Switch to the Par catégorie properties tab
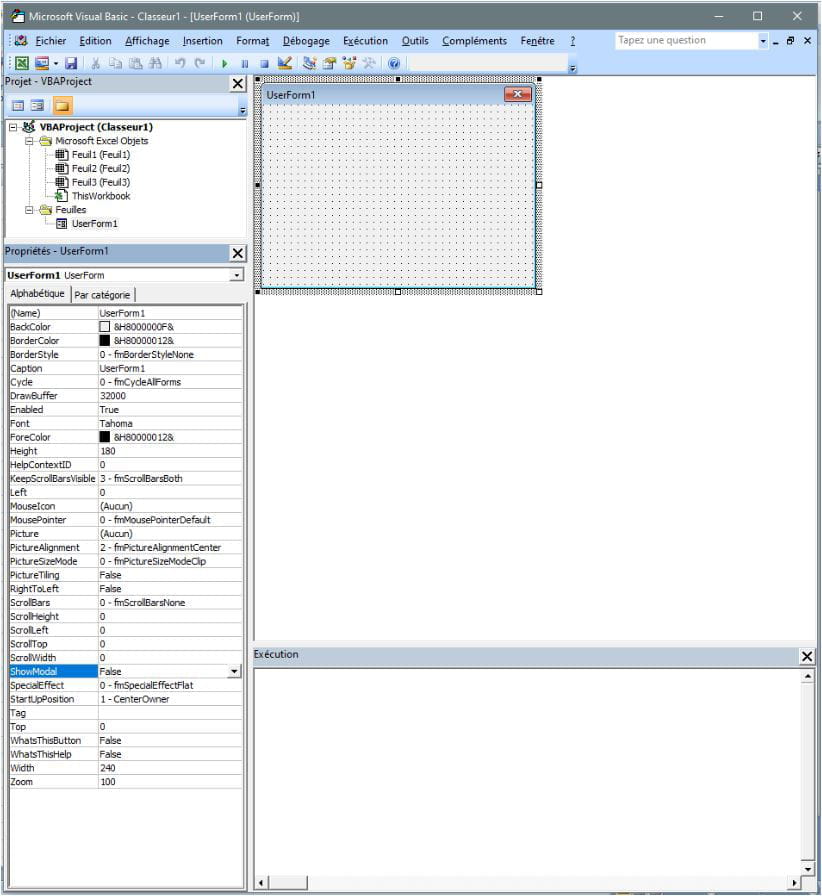The image size is (822, 896). [102, 295]
